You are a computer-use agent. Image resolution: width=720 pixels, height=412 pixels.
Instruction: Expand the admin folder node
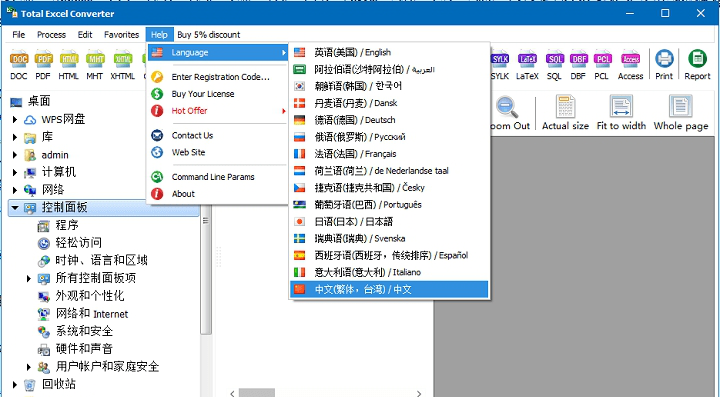pyautogui.click(x=15, y=155)
